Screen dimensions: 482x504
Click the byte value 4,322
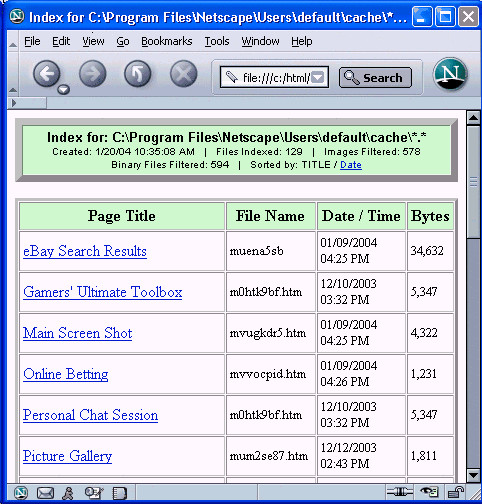click(x=424, y=333)
